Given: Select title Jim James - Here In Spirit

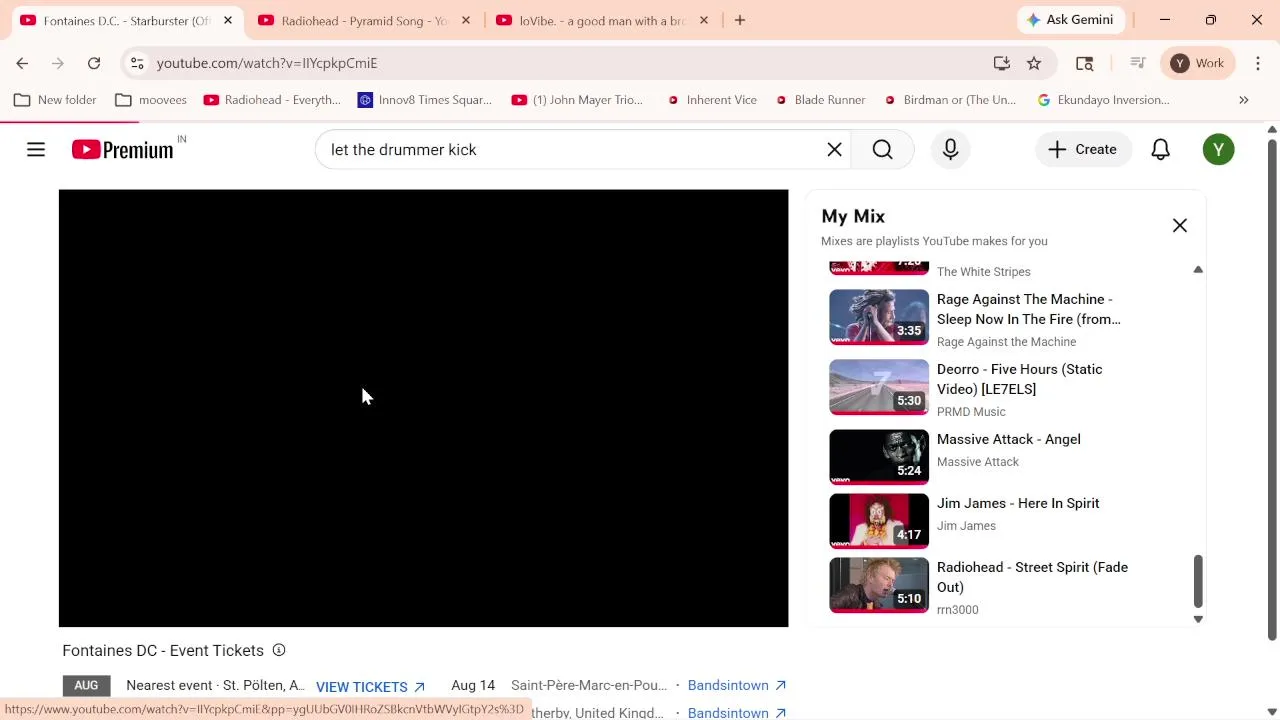Looking at the screenshot, I should click(1018, 503).
